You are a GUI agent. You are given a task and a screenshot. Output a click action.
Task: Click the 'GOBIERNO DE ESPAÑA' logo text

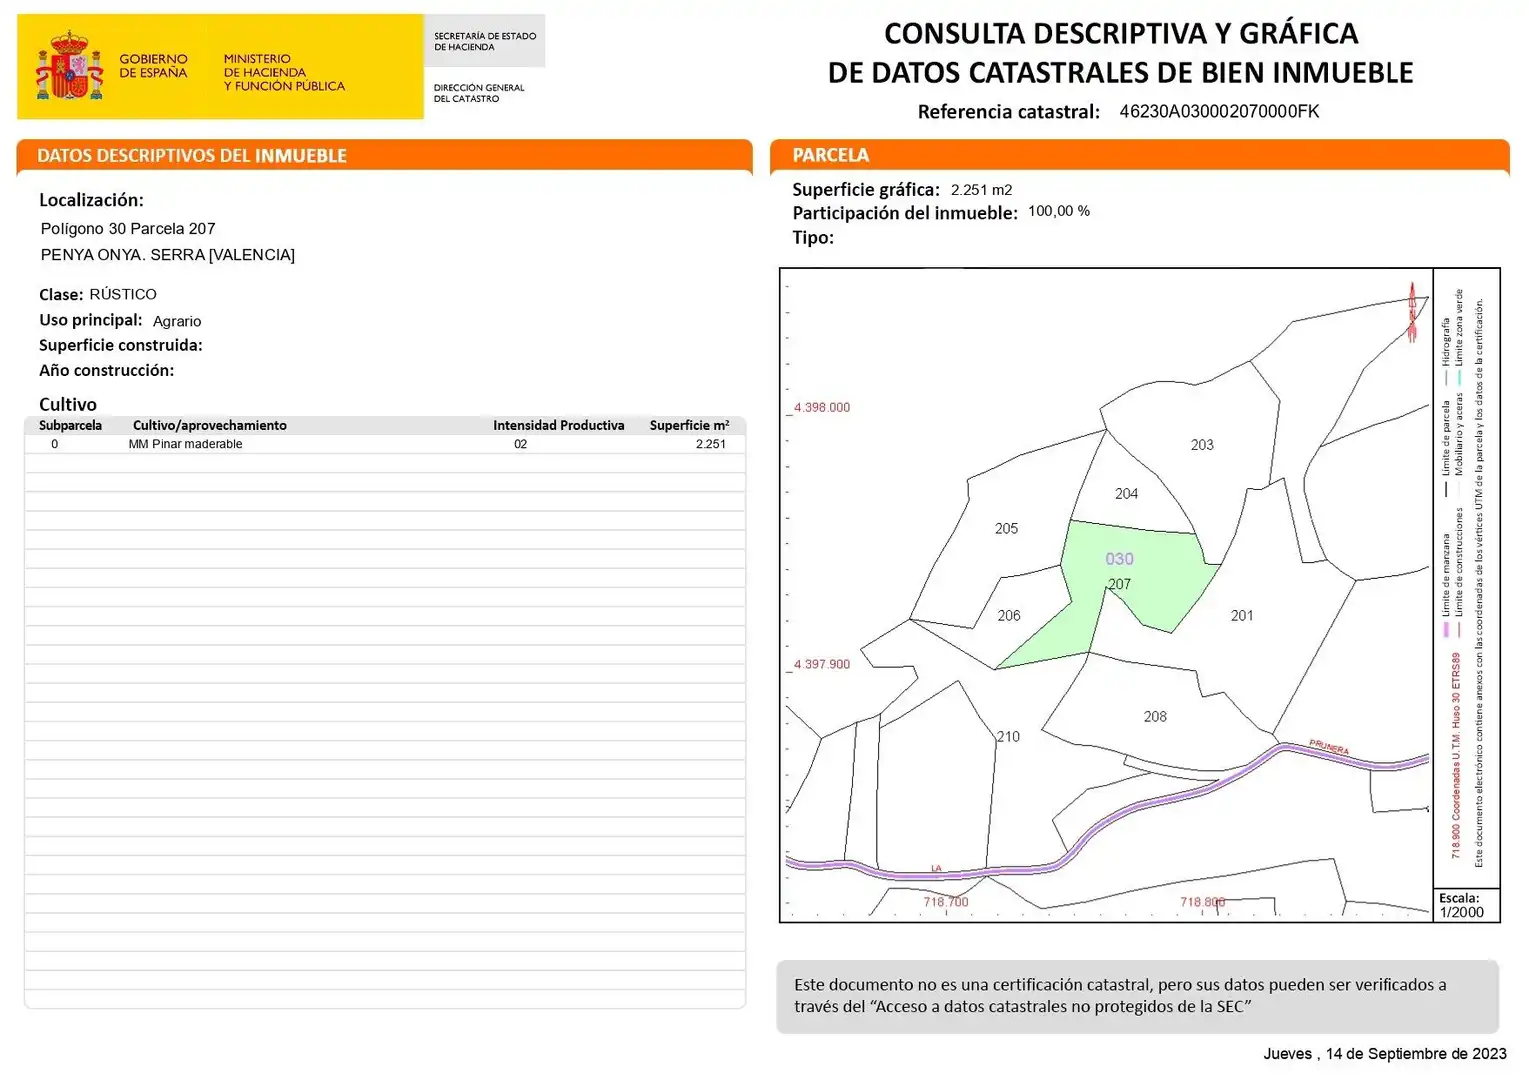(153, 66)
